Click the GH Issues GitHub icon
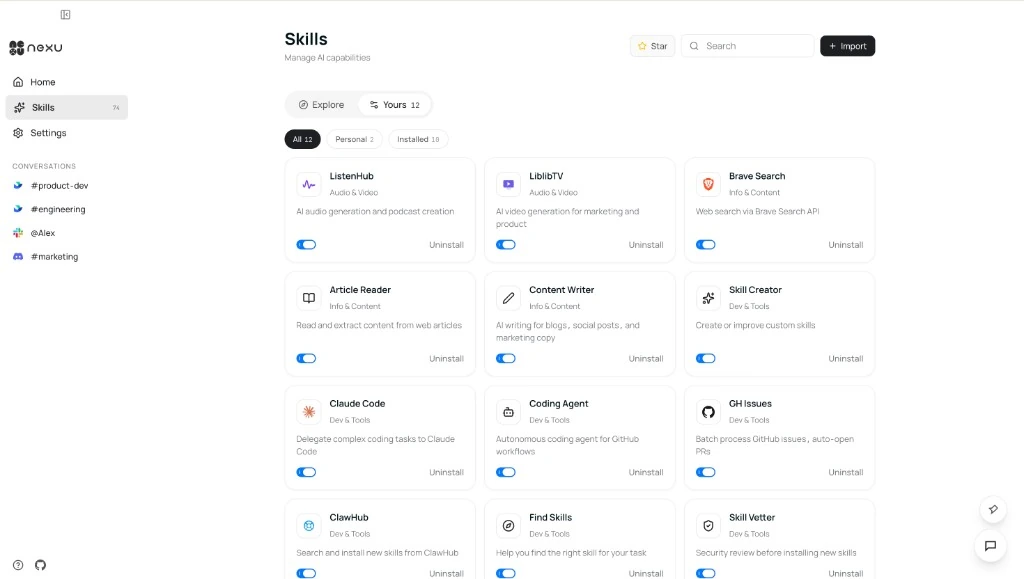 click(708, 412)
